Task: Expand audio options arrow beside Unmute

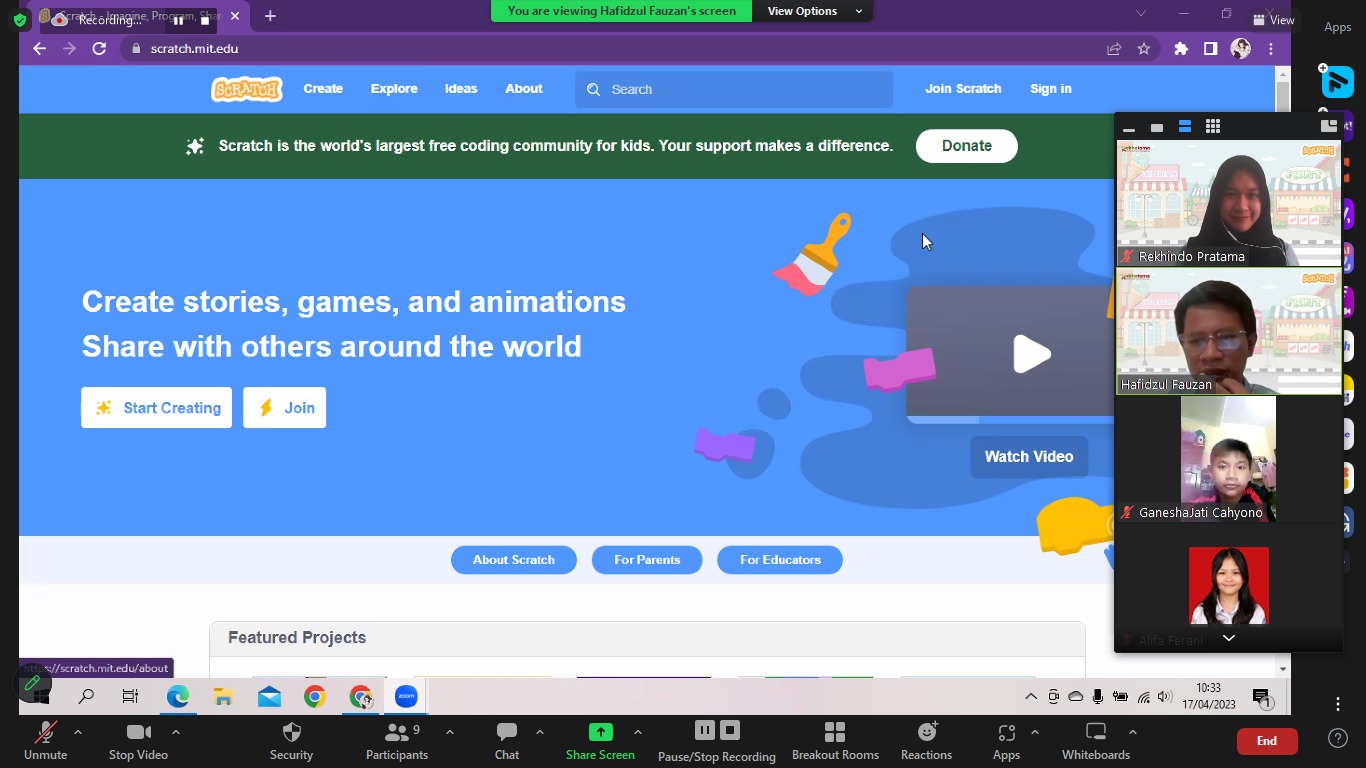Action: [78, 732]
